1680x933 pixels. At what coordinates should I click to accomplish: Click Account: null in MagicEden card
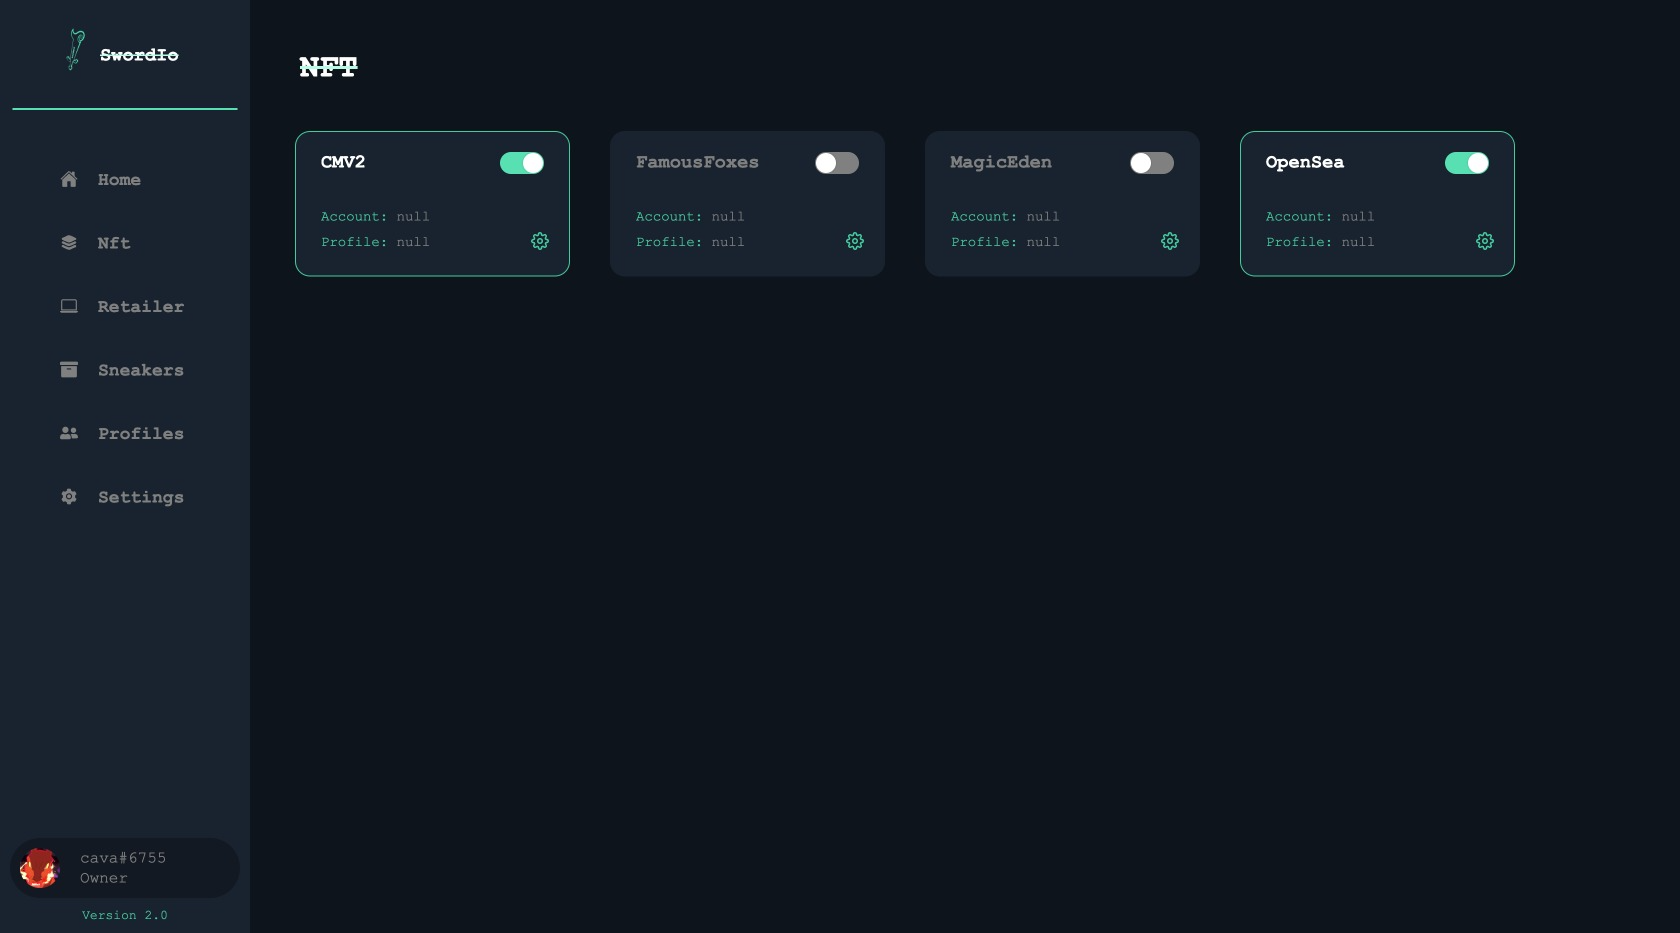pos(1005,216)
